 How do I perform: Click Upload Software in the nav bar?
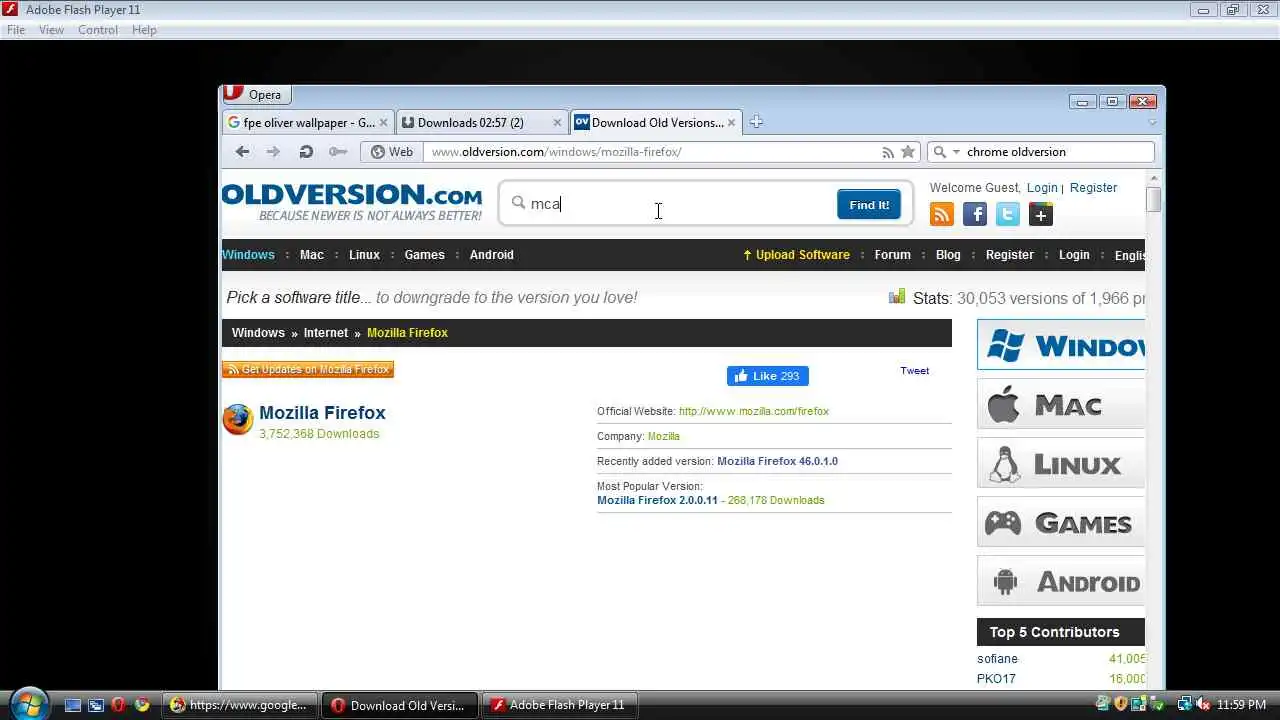click(796, 255)
